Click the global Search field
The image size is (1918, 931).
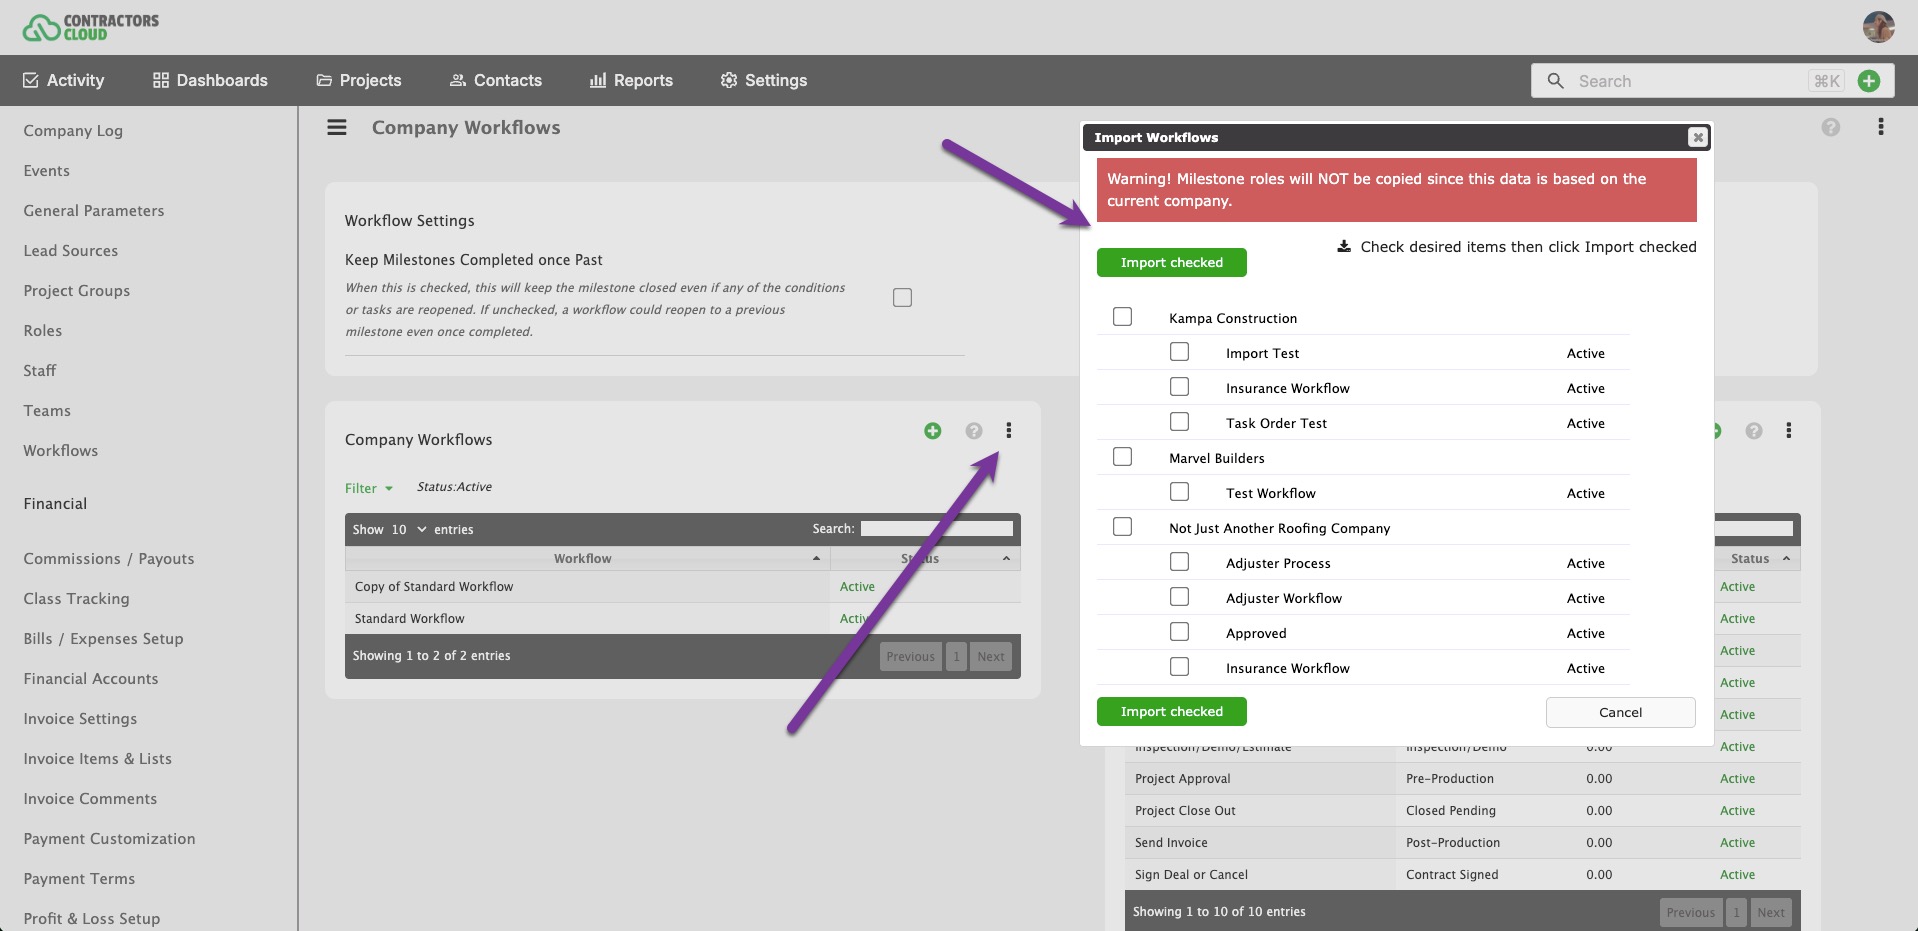pos(1690,81)
